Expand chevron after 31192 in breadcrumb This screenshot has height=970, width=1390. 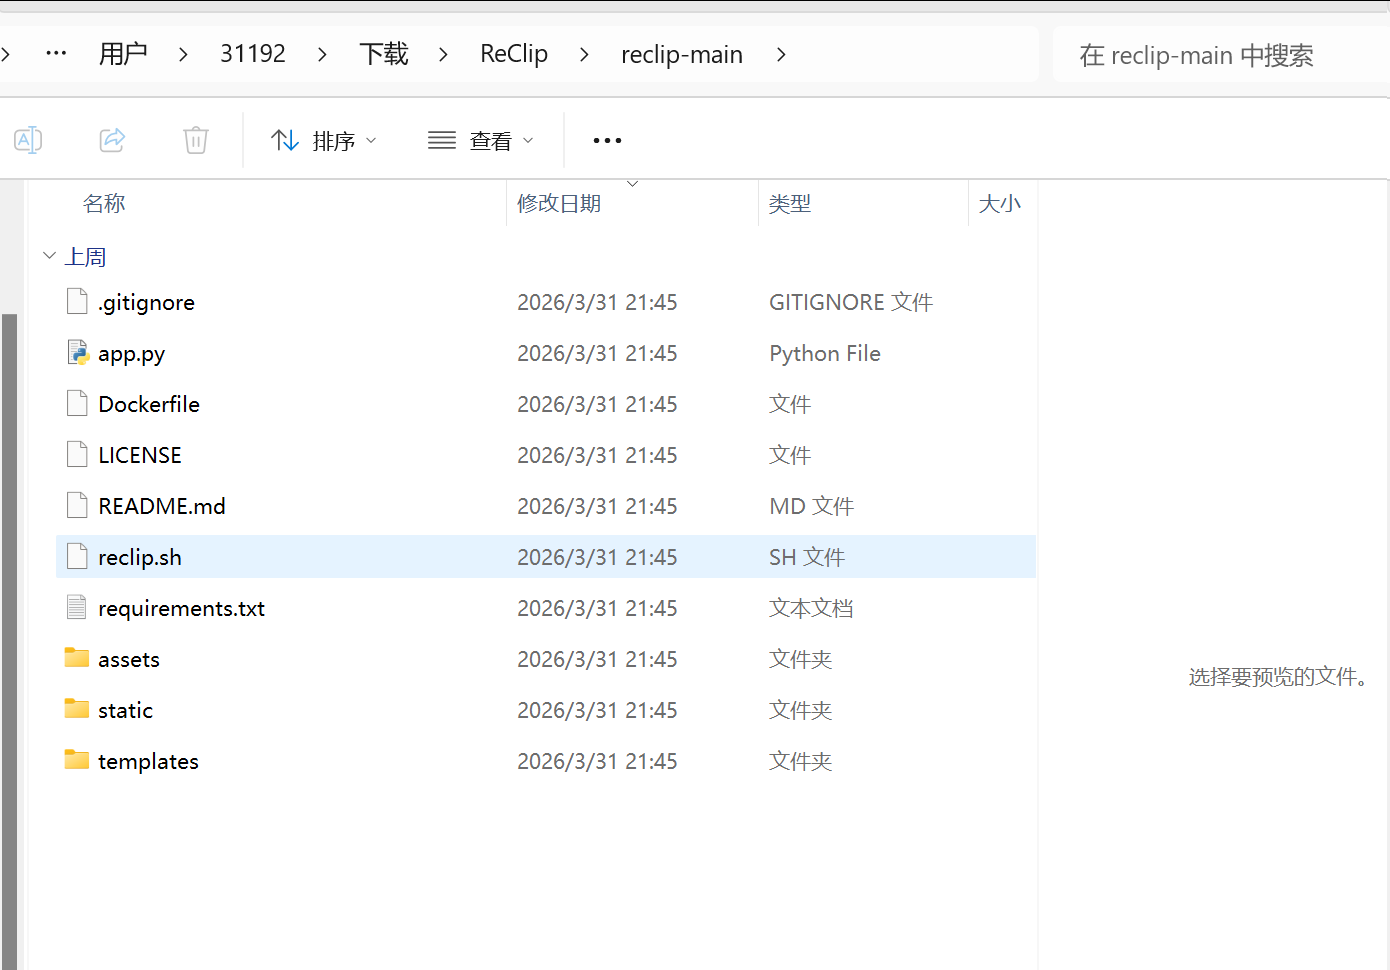[x=322, y=54]
